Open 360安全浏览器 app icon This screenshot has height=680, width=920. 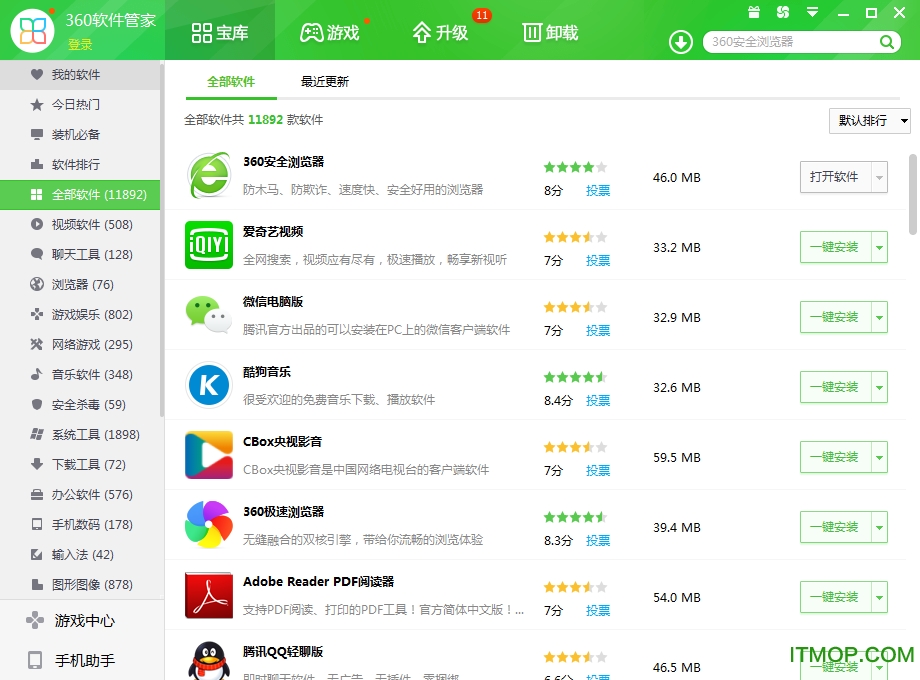click(209, 175)
